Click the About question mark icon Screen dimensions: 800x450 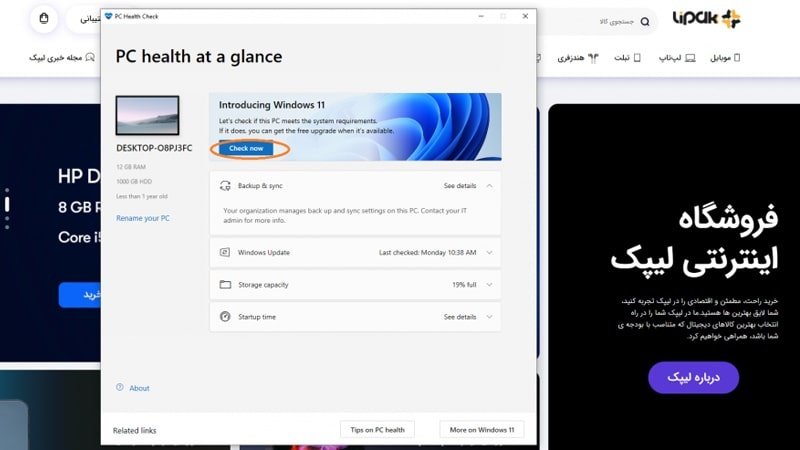click(x=120, y=387)
